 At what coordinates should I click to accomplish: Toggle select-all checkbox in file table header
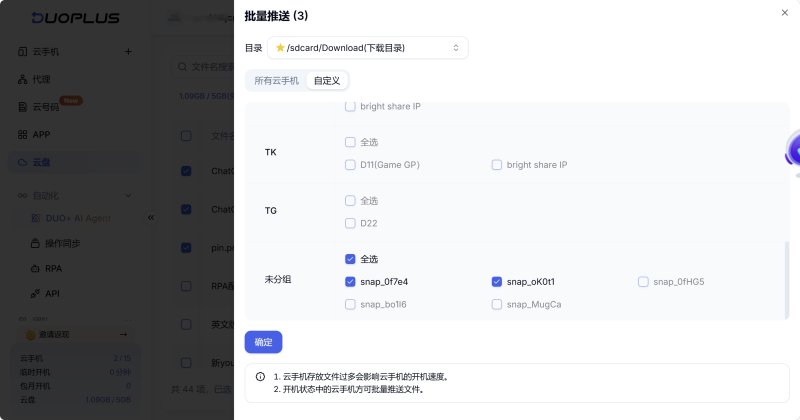click(186, 136)
